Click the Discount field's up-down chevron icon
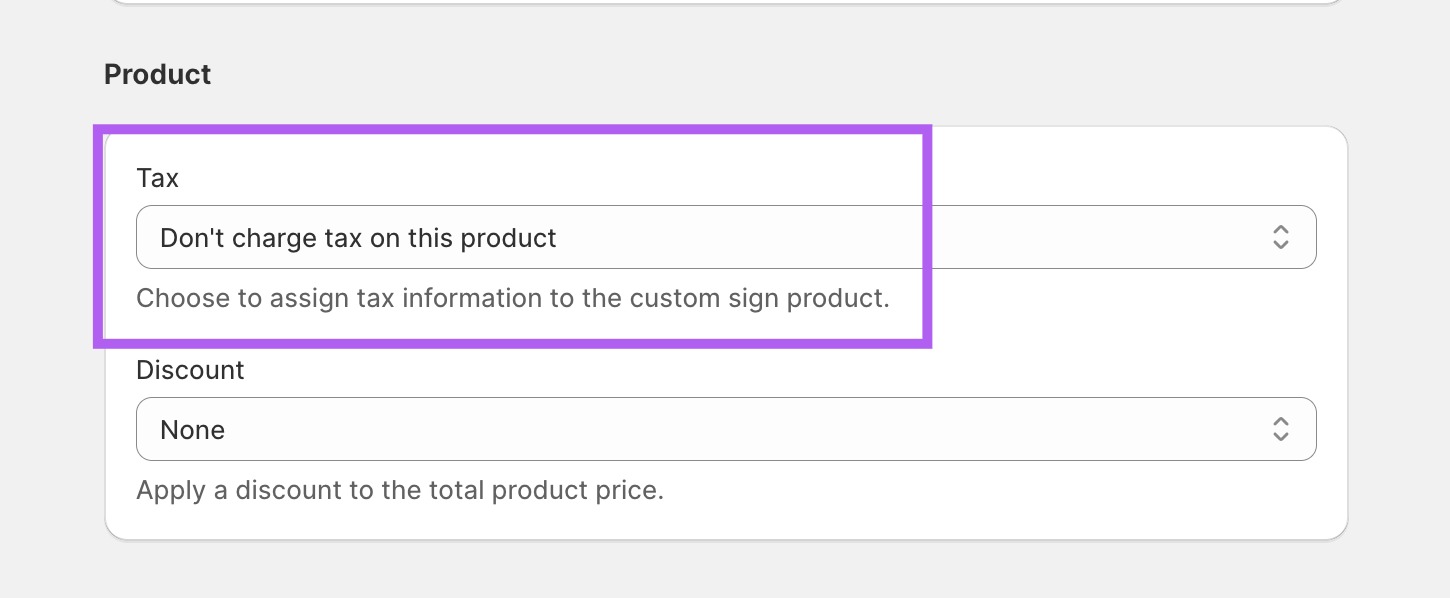Screen dimensions: 1450x598 pos(1280,429)
